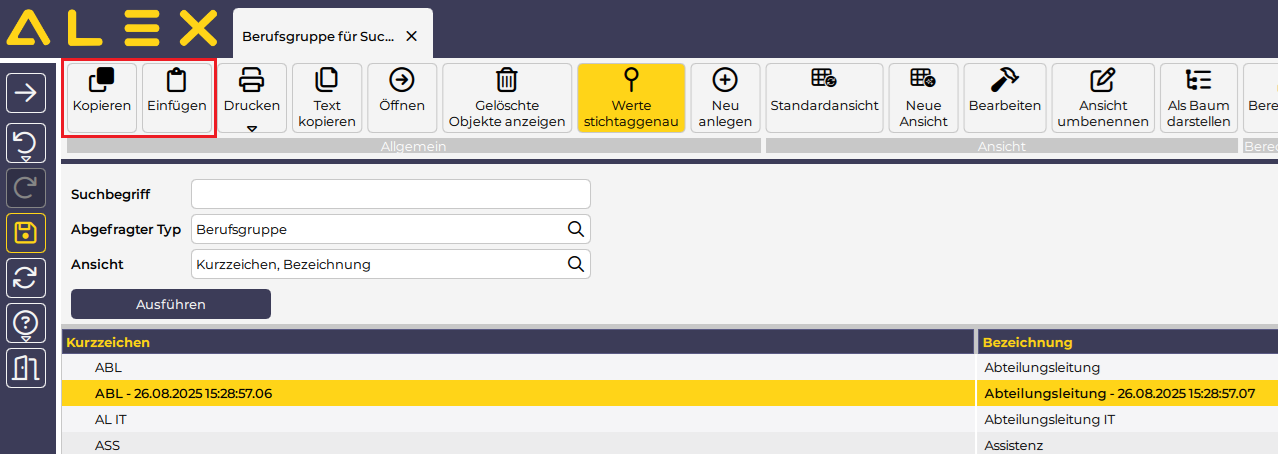Close the Berufsgruppe tab

(411, 36)
